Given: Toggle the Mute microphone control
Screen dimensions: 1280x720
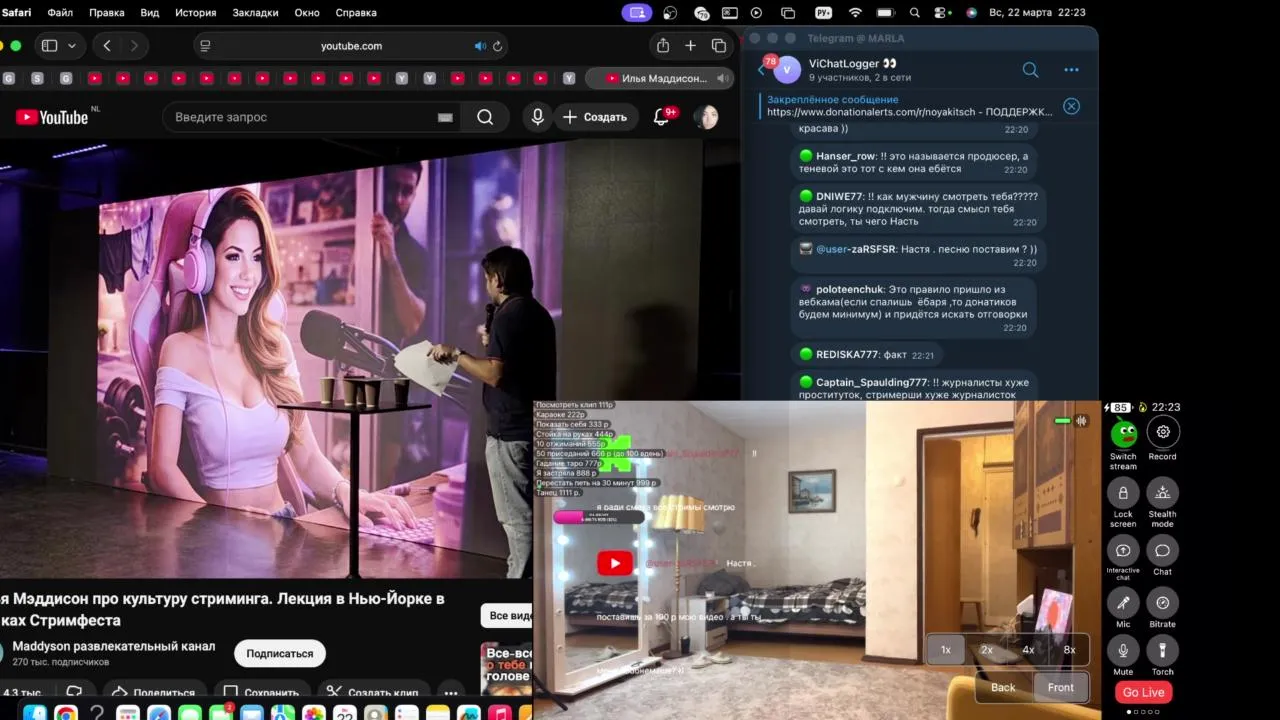Looking at the screenshot, I should (1123, 651).
